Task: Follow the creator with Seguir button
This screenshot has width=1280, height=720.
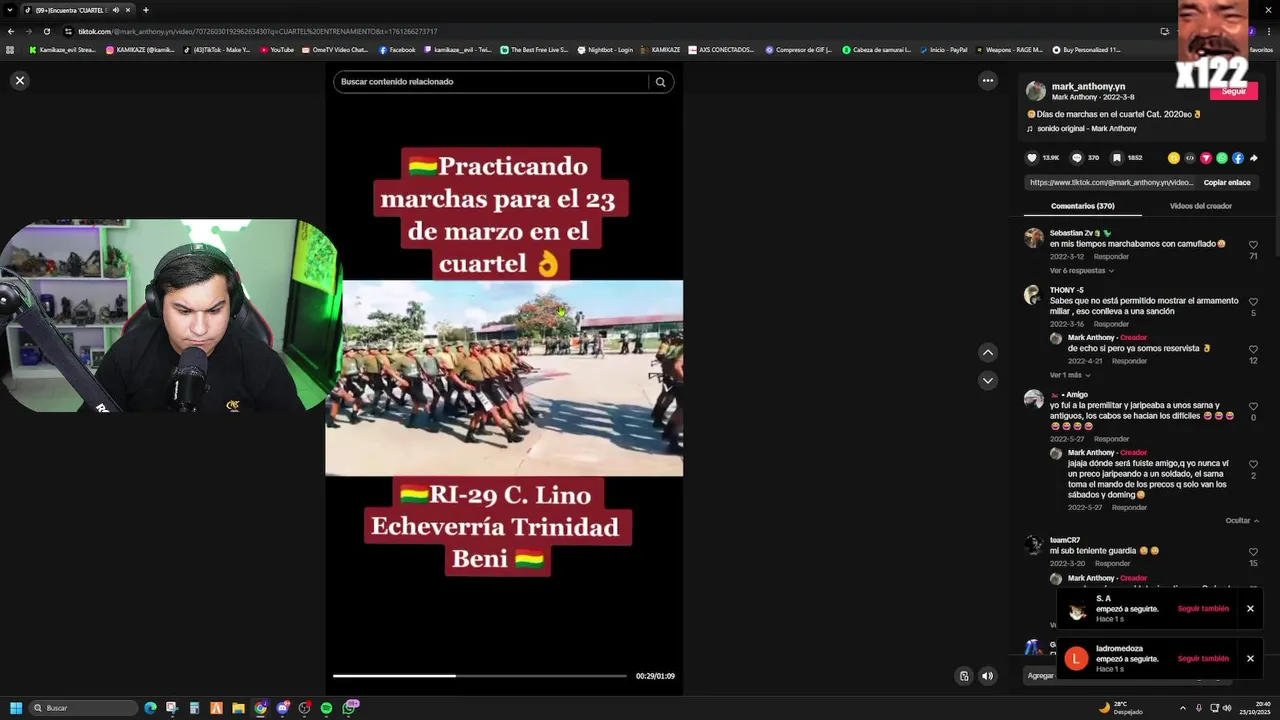Action: click(1234, 91)
